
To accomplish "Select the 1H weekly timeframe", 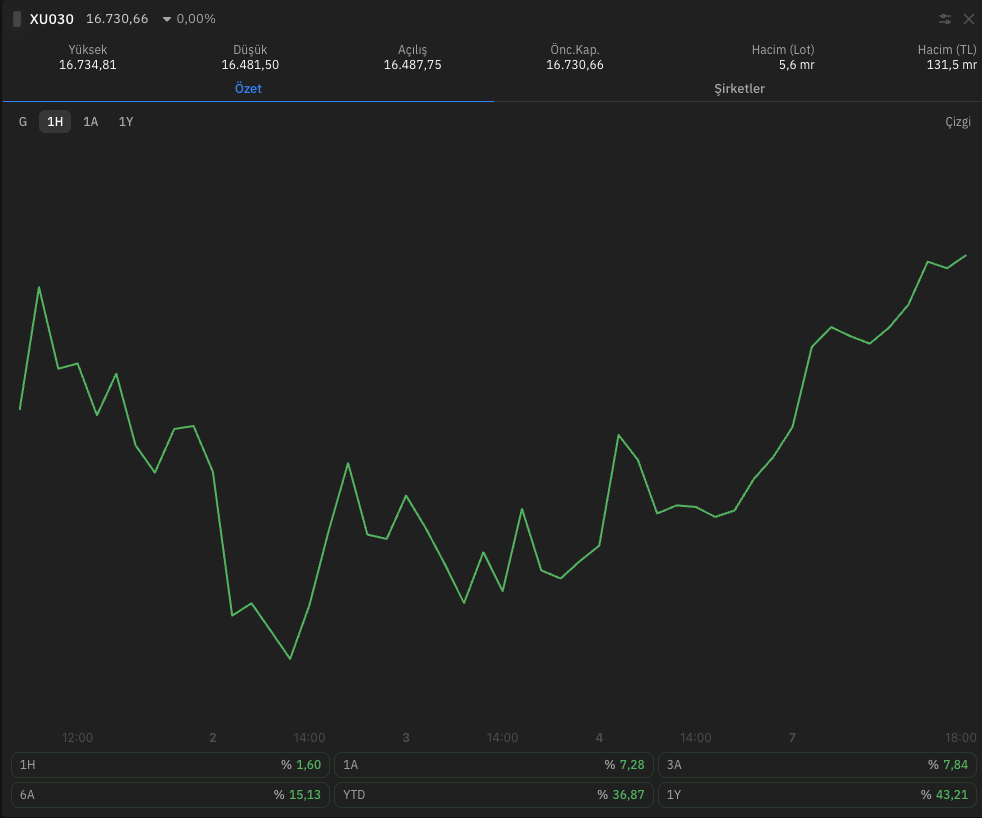I will tap(55, 122).
